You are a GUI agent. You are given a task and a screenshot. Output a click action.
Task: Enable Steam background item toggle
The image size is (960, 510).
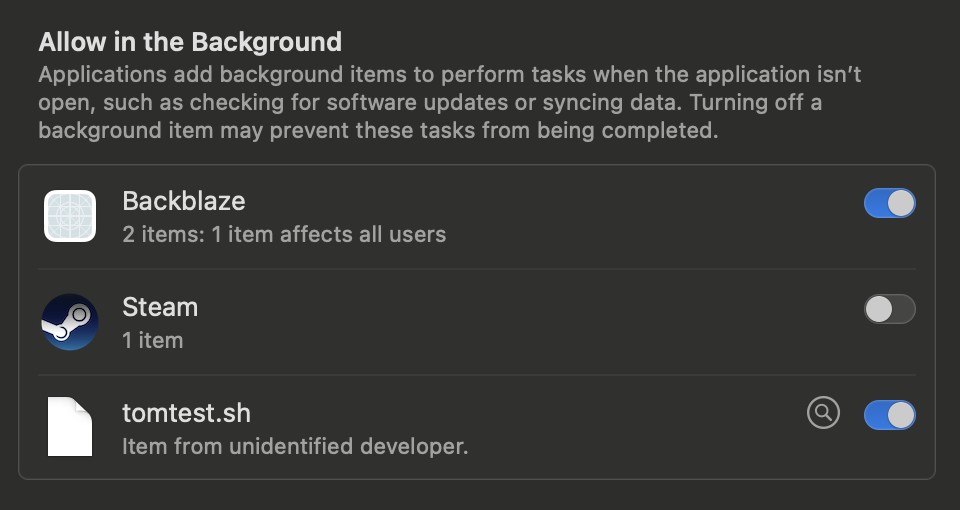pyautogui.click(x=890, y=309)
